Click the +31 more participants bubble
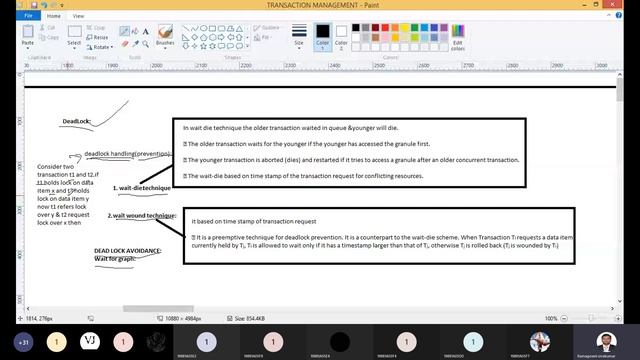Image resolution: width=640 pixels, height=360 pixels. pos(23,342)
